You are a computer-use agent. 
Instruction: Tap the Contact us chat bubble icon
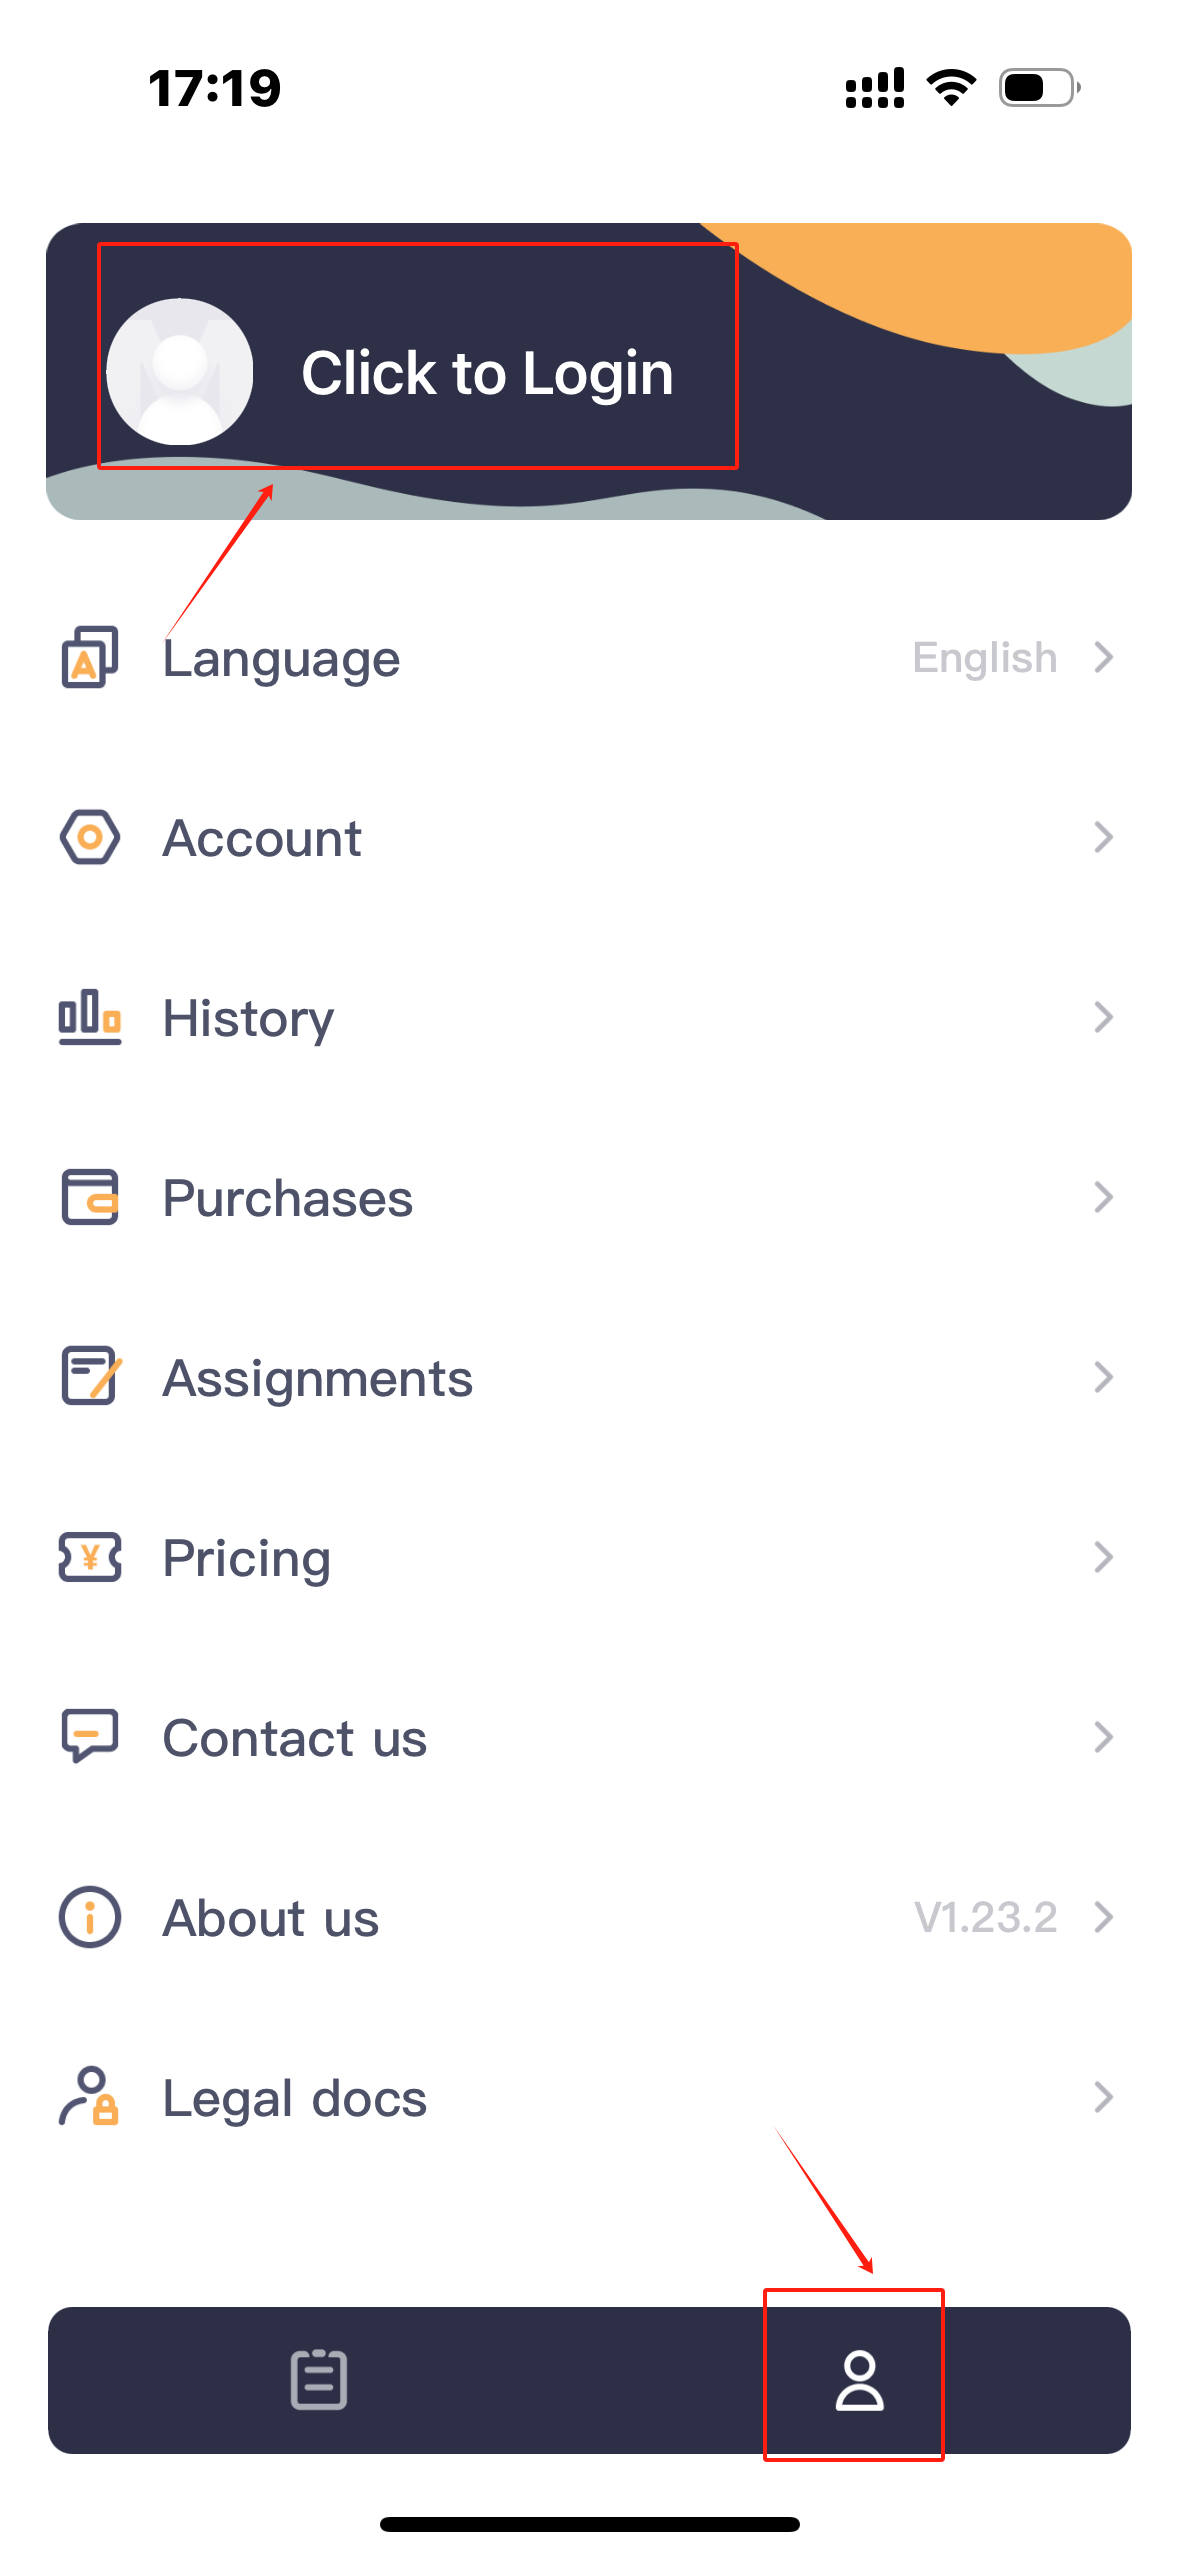[x=90, y=1736]
